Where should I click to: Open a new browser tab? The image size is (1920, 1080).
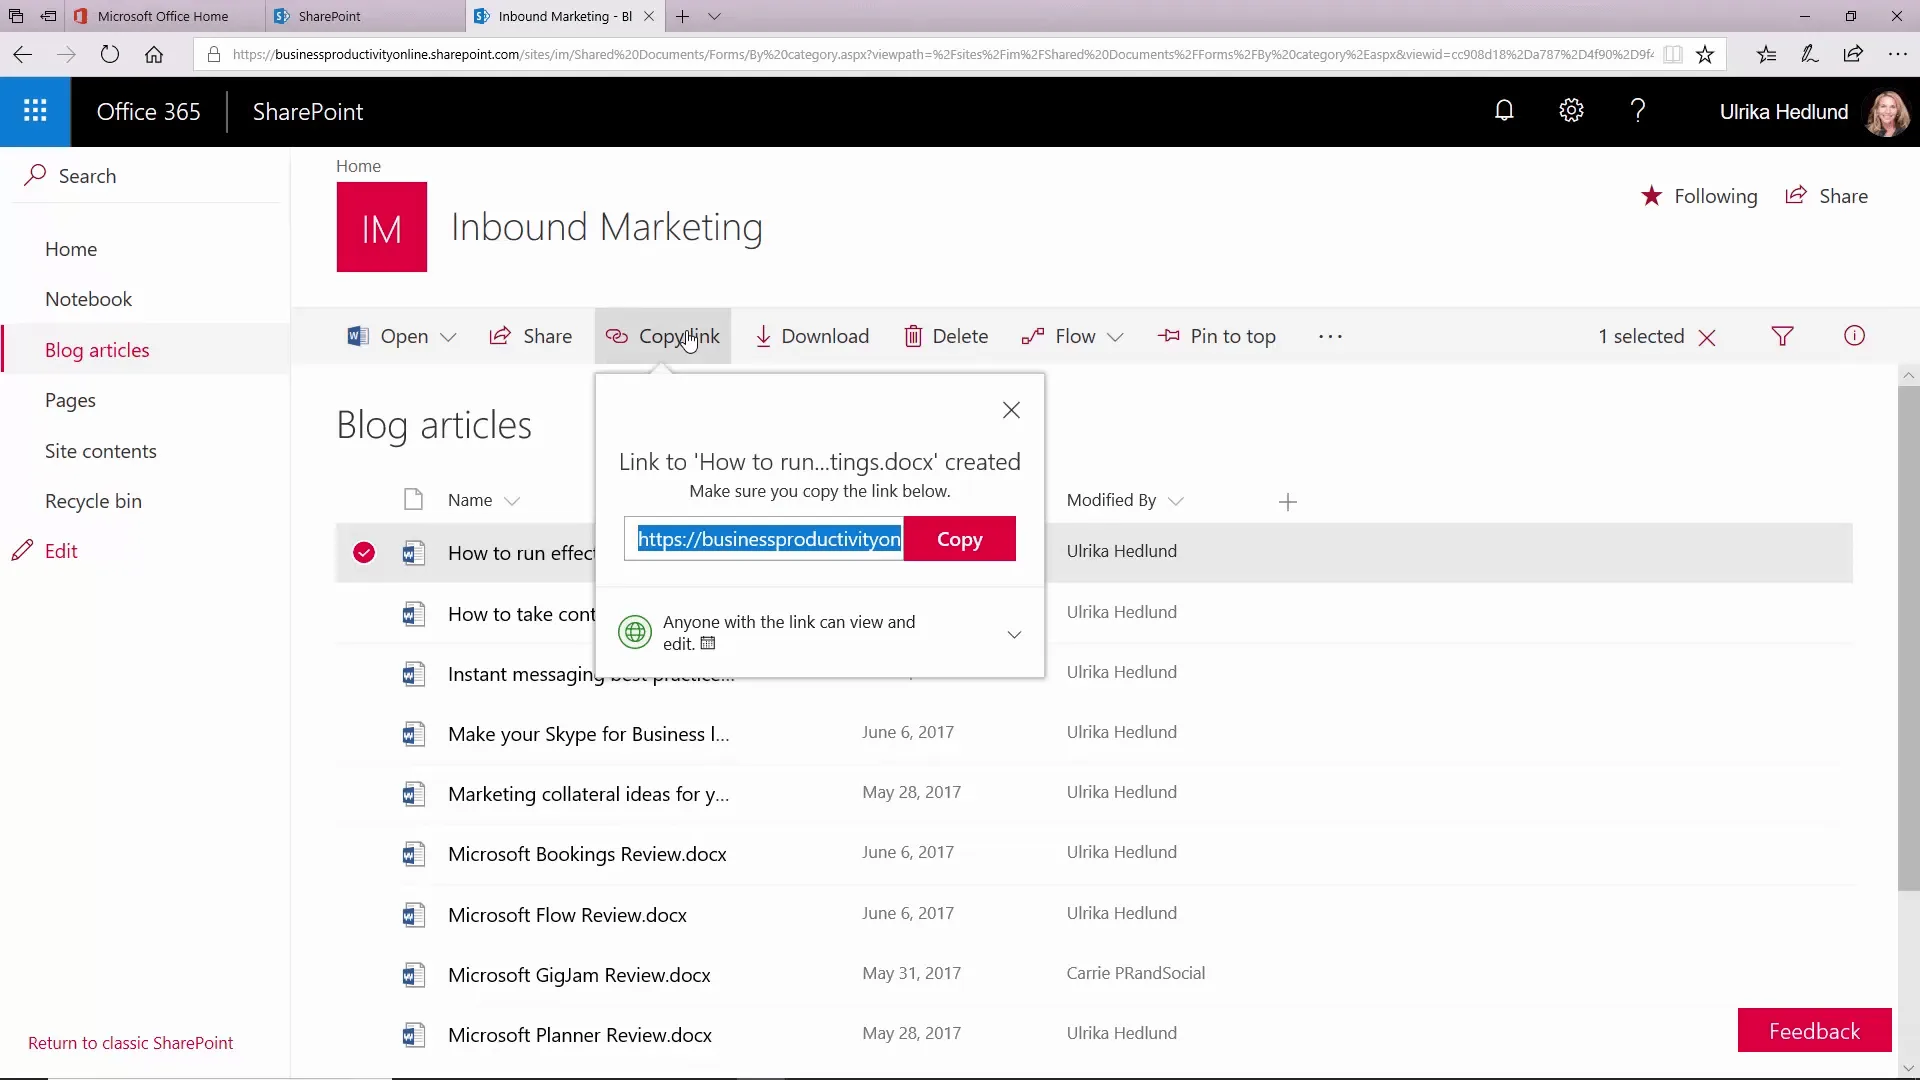pos(682,16)
